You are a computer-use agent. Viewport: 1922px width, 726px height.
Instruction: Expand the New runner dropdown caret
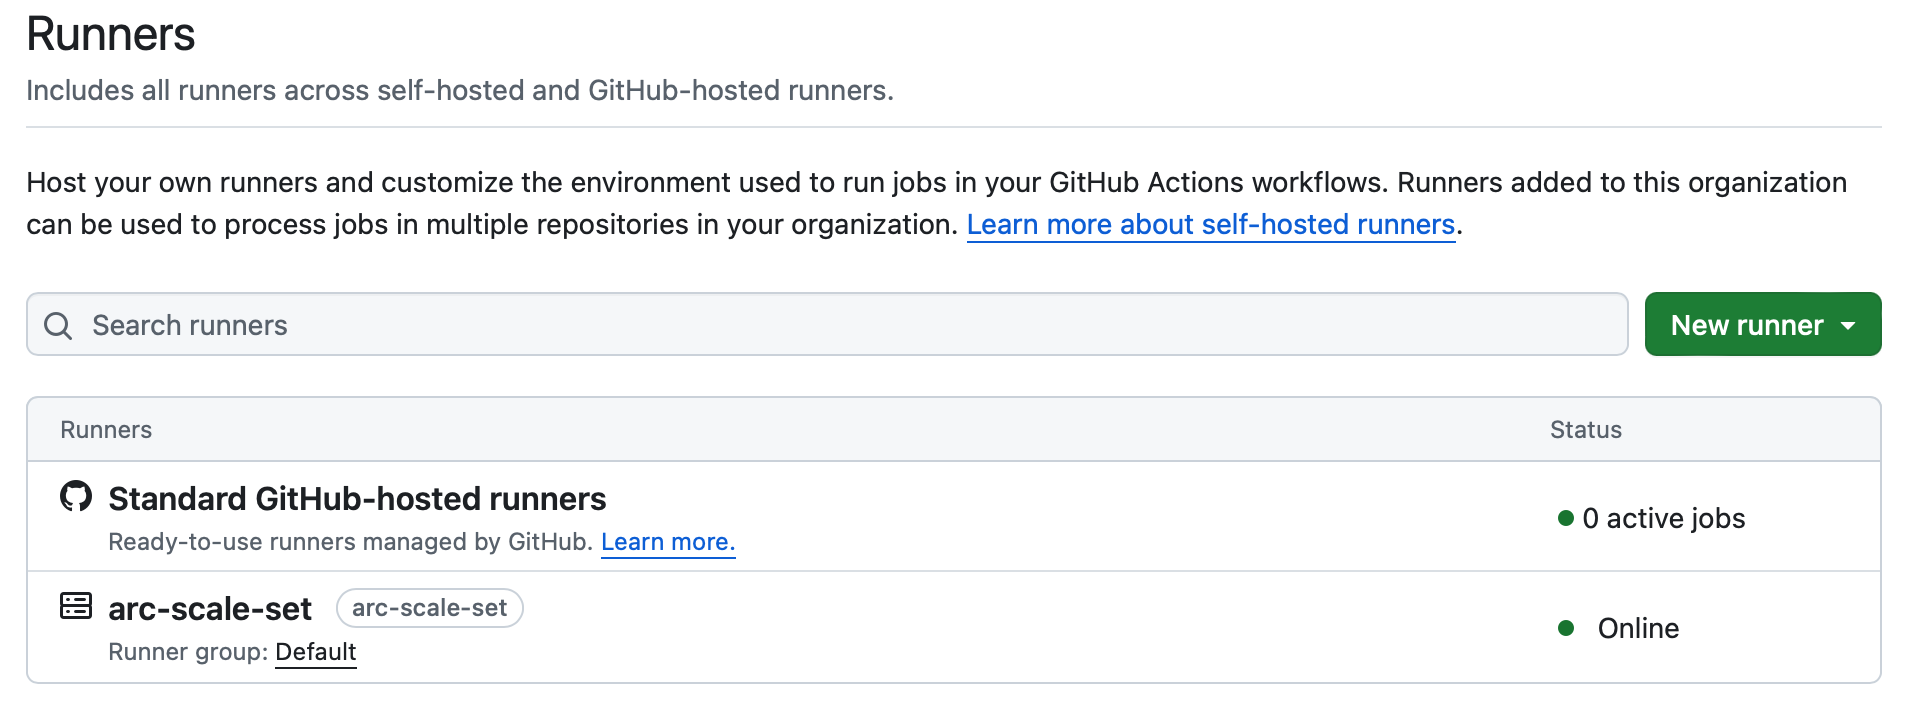[x=1848, y=326]
